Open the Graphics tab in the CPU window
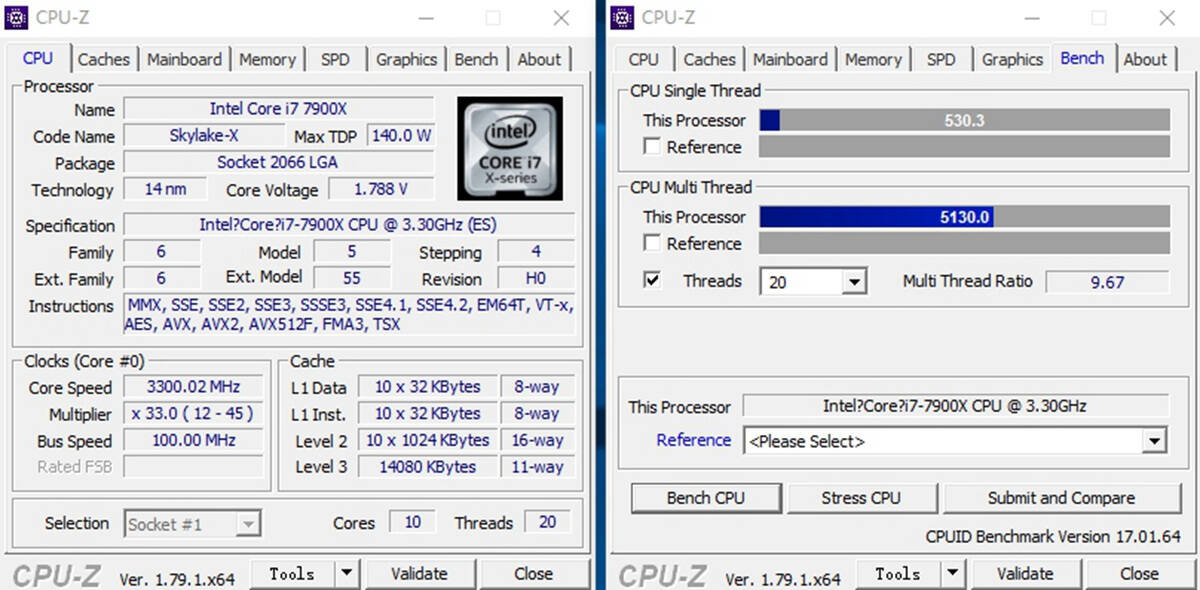Screen dimensions: 1200x590 (x=406, y=59)
